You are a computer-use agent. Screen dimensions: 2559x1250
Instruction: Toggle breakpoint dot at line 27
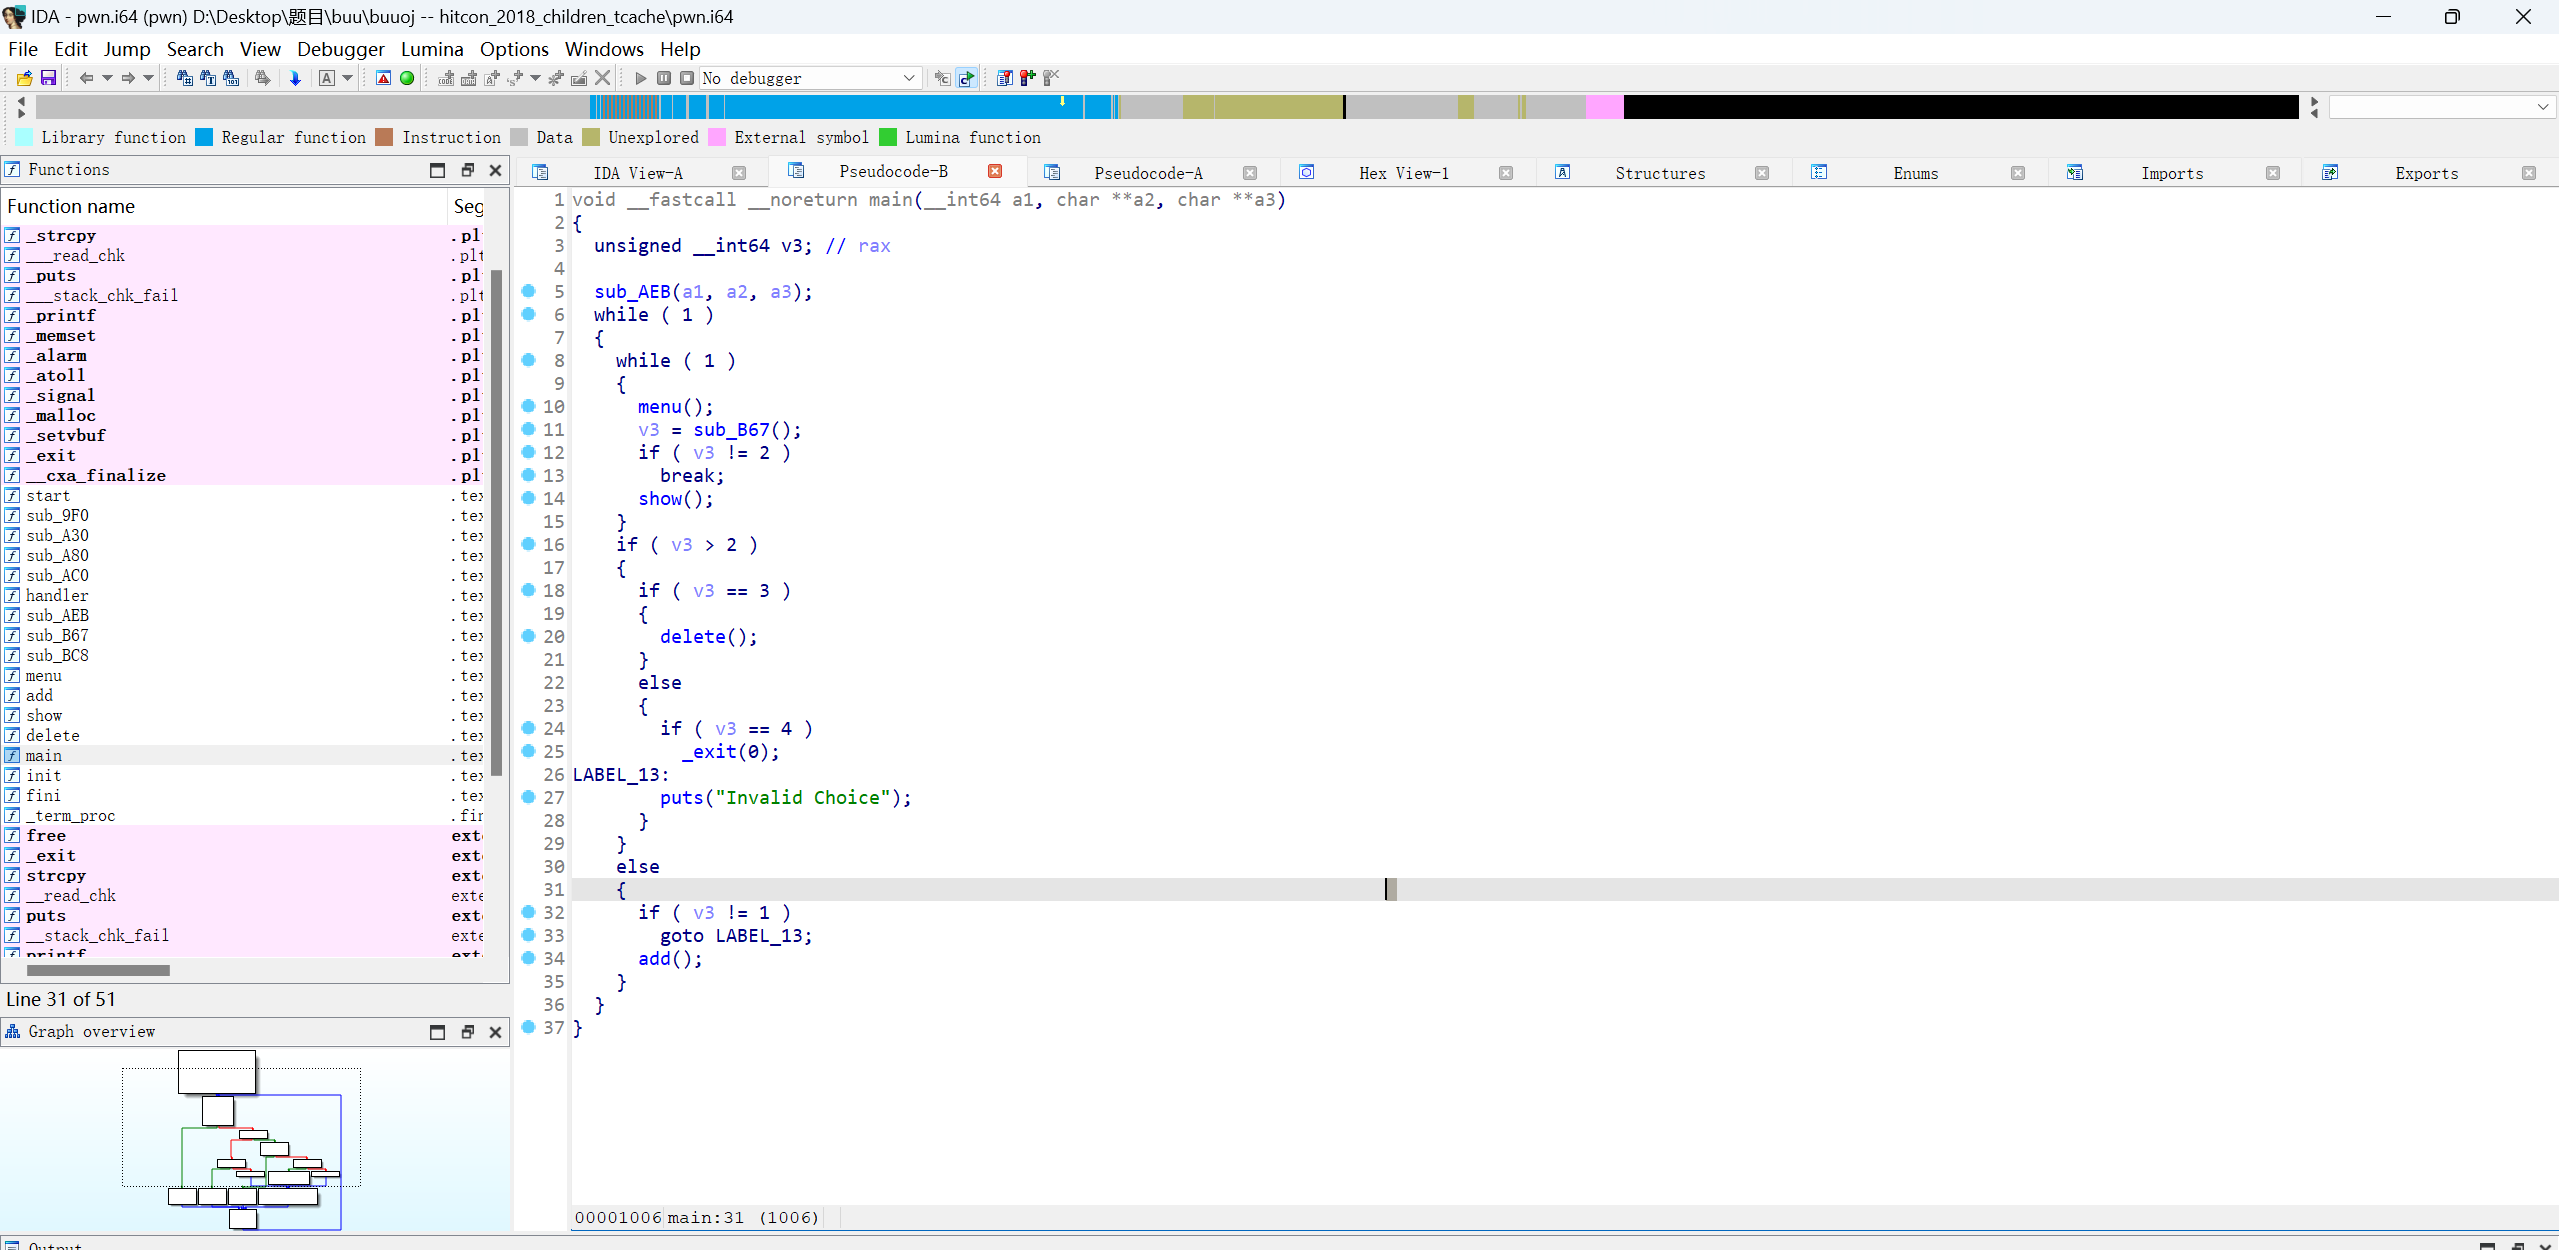[x=529, y=797]
